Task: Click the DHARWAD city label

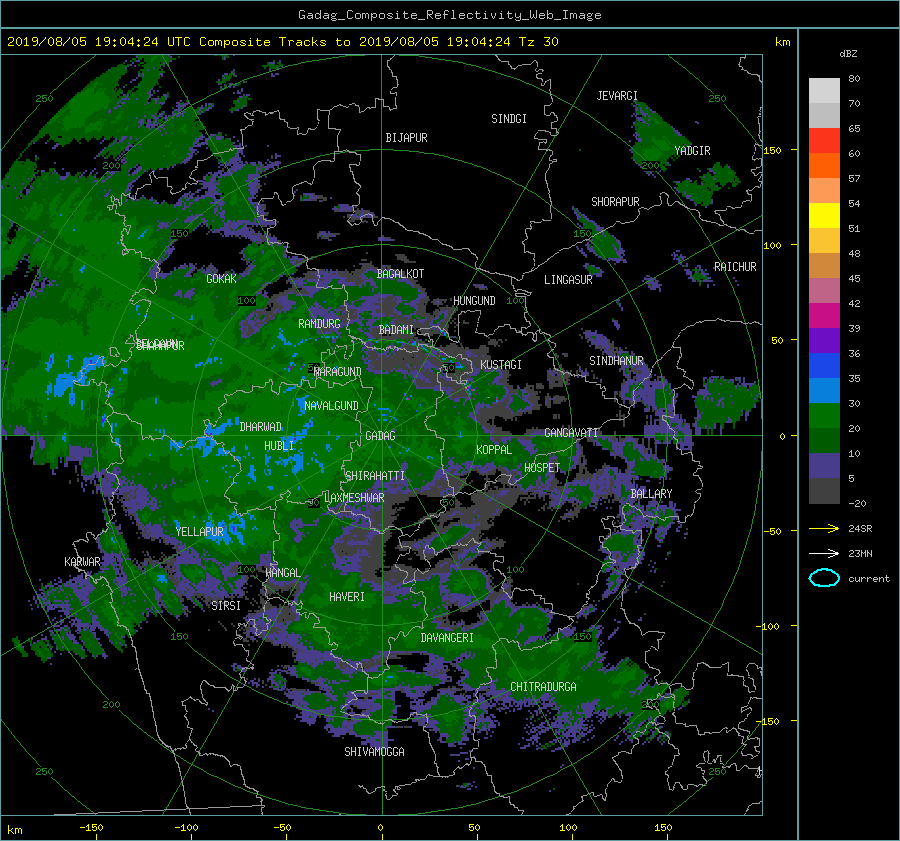Action: pos(261,427)
